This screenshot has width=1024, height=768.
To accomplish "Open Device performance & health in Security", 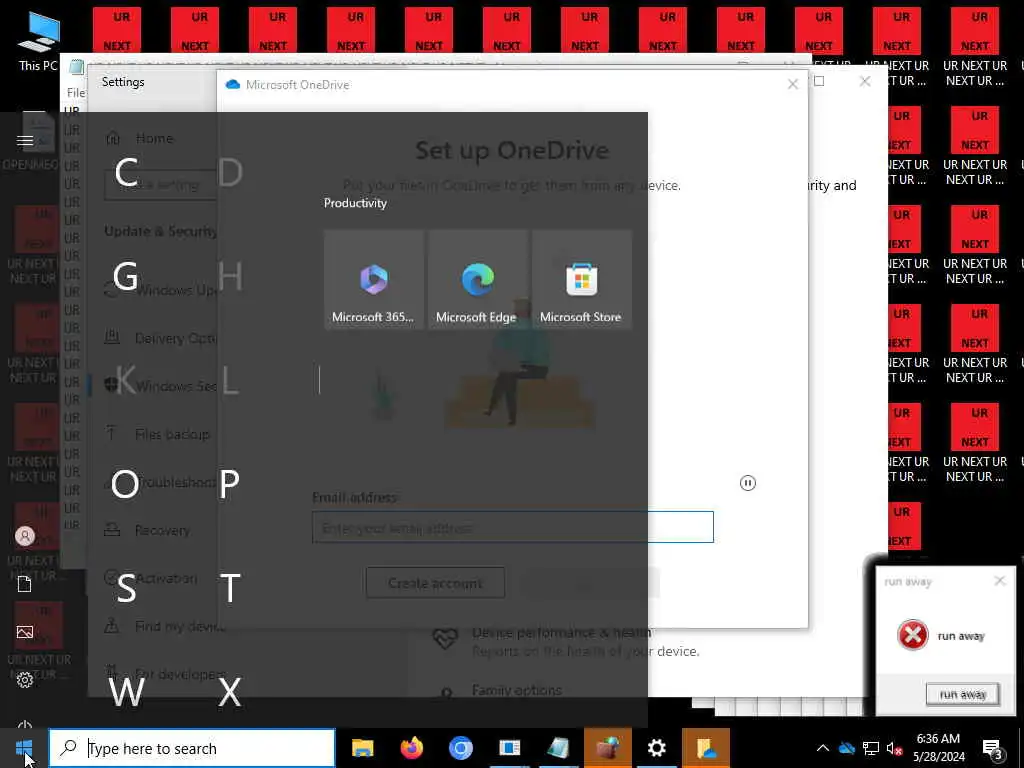I will (562, 632).
